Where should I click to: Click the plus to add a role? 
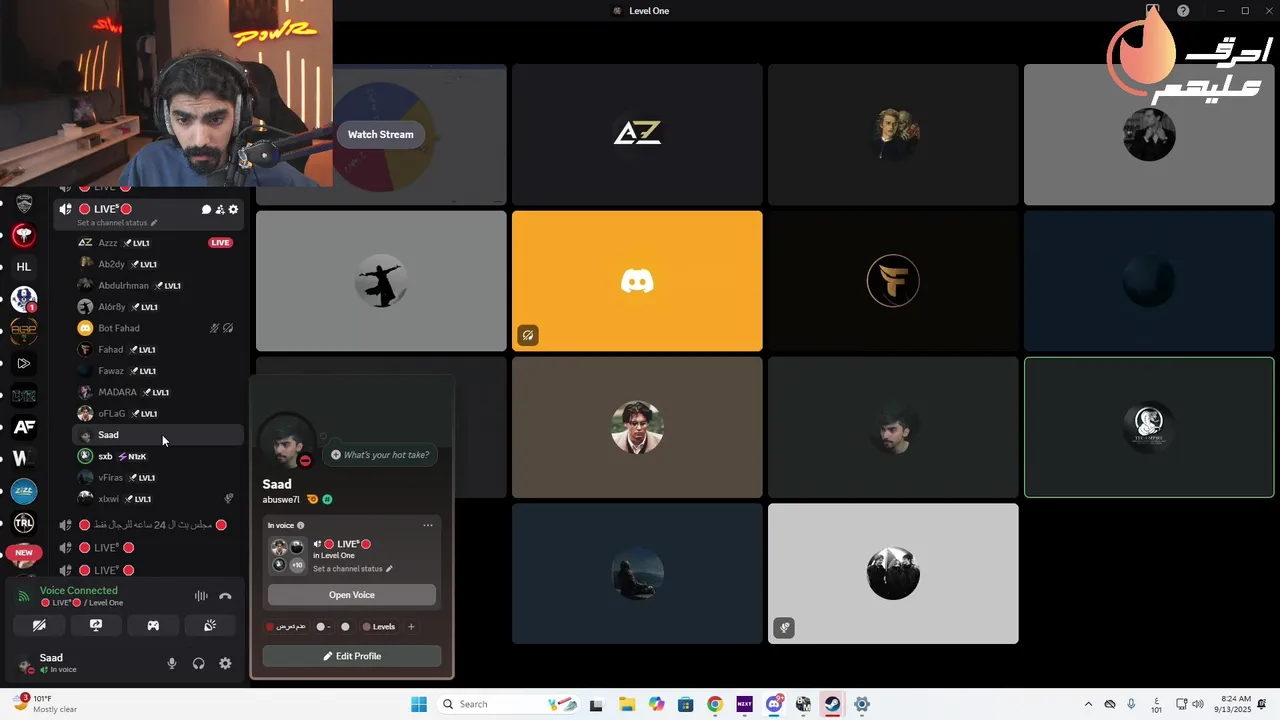[x=411, y=627]
